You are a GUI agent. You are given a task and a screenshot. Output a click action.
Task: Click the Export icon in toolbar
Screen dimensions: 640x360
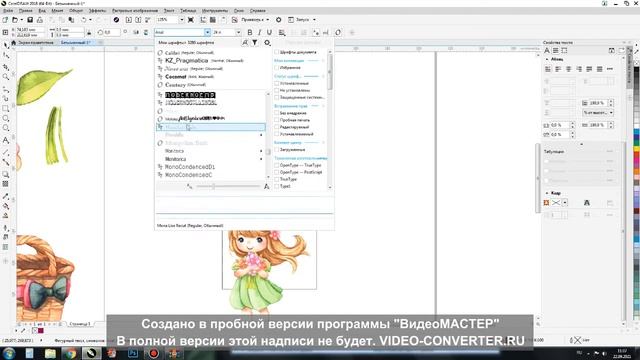[x=138, y=20]
